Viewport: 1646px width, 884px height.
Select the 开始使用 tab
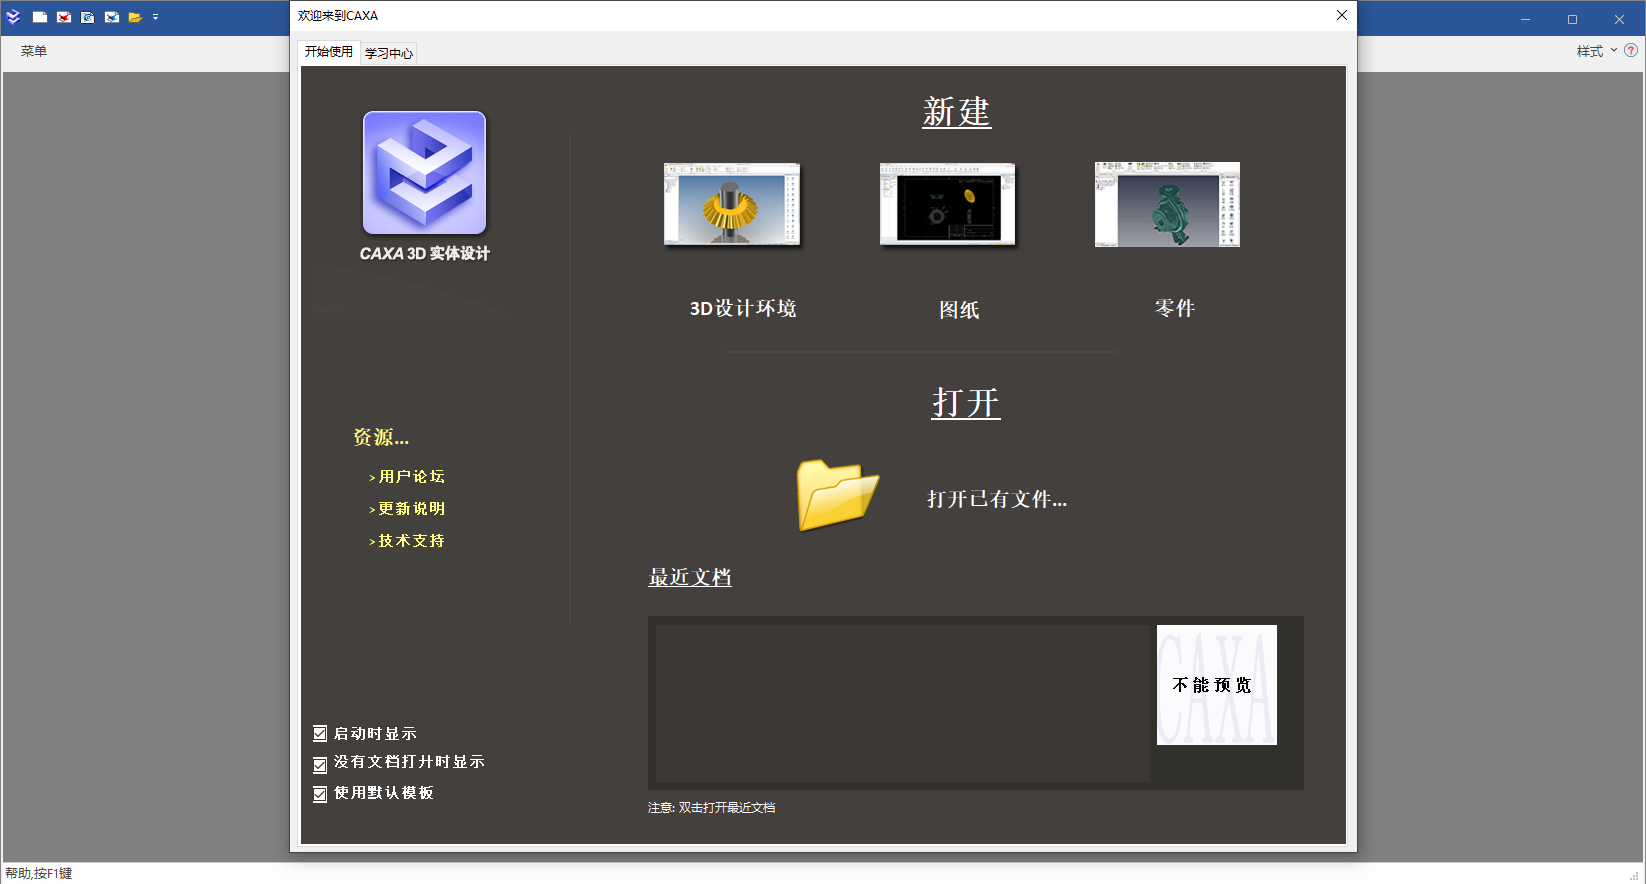(x=328, y=52)
